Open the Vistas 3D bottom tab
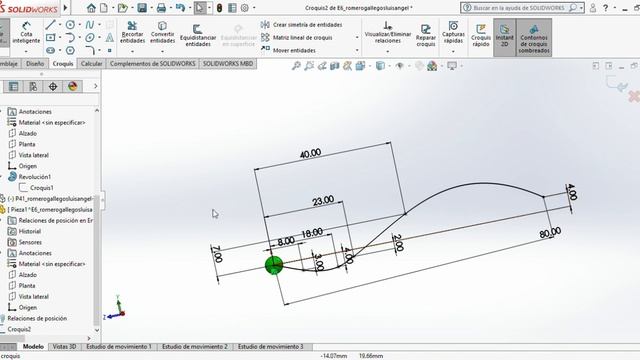The width and height of the screenshot is (640, 360). (64, 347)
